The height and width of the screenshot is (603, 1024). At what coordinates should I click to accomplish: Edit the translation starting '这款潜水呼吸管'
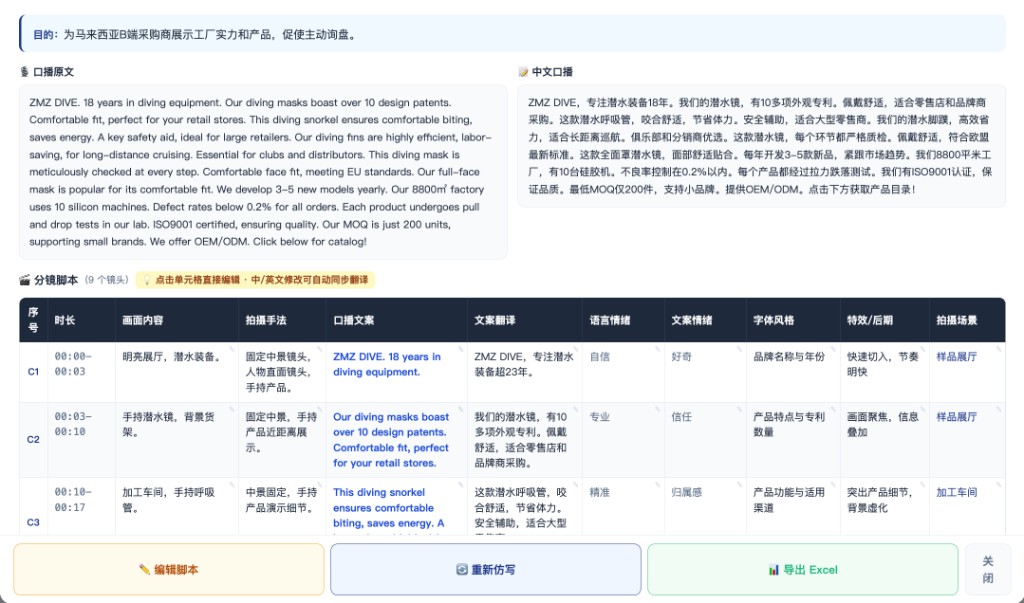click(524, 507)
